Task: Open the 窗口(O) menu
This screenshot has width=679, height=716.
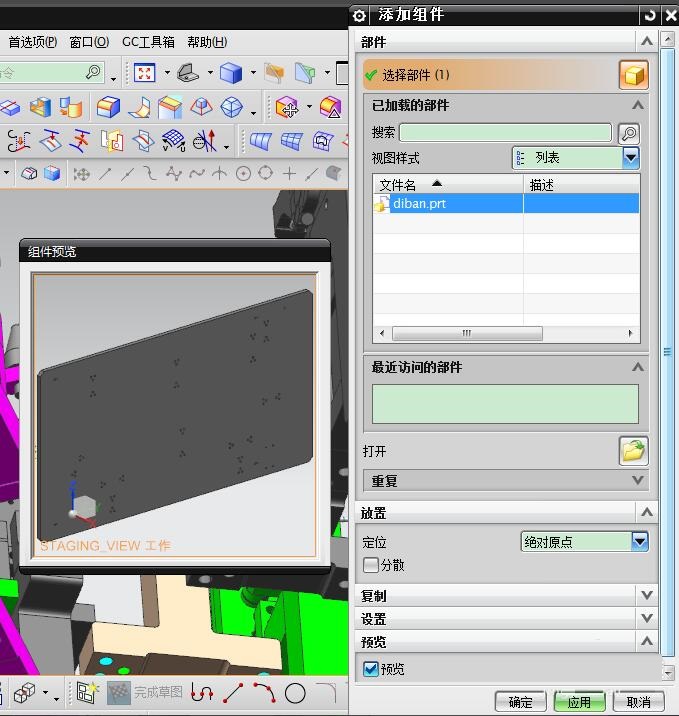Action: [x=89, y=42]
